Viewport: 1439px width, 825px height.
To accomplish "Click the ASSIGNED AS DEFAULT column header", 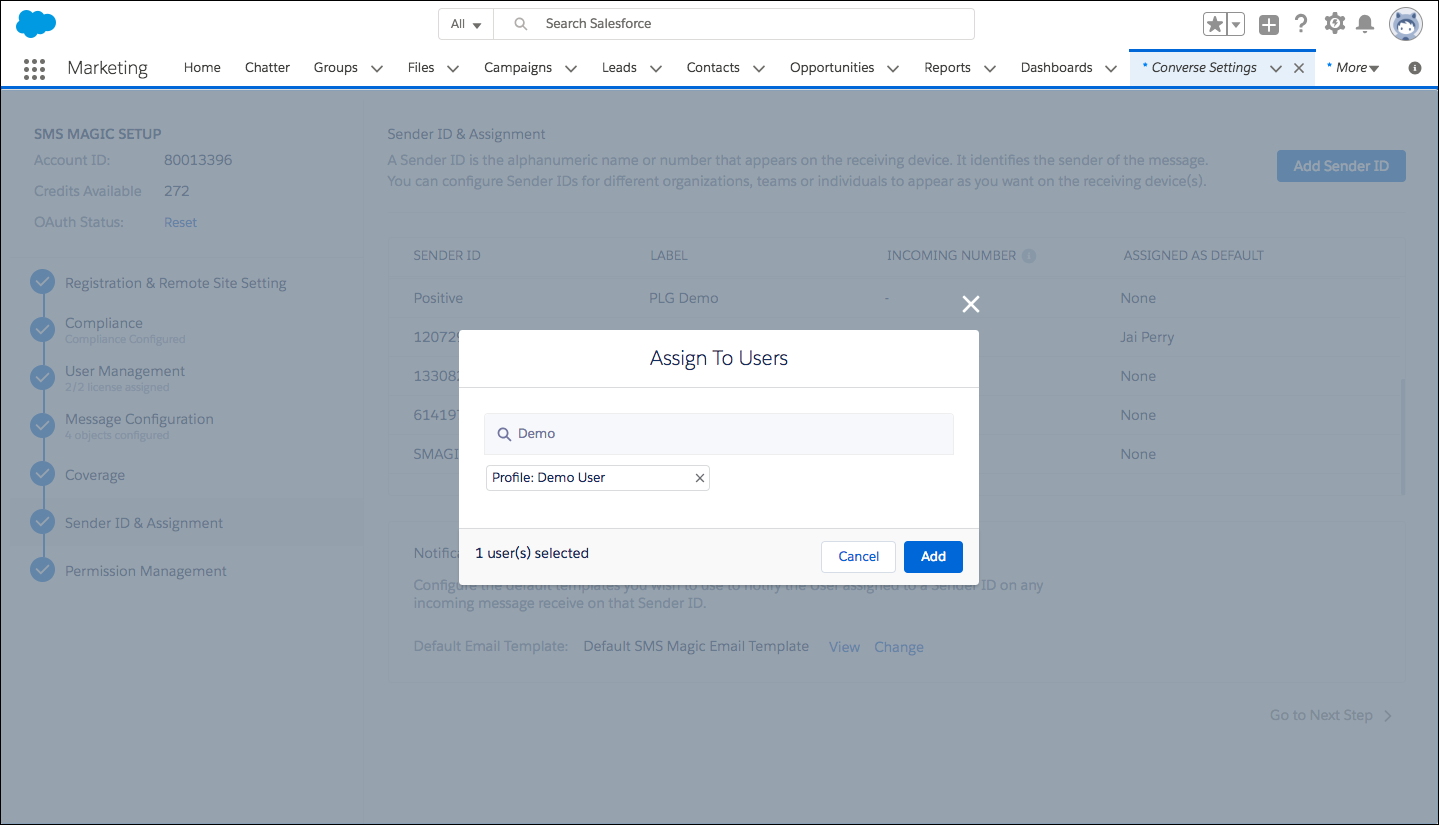I will [1193, 256].
